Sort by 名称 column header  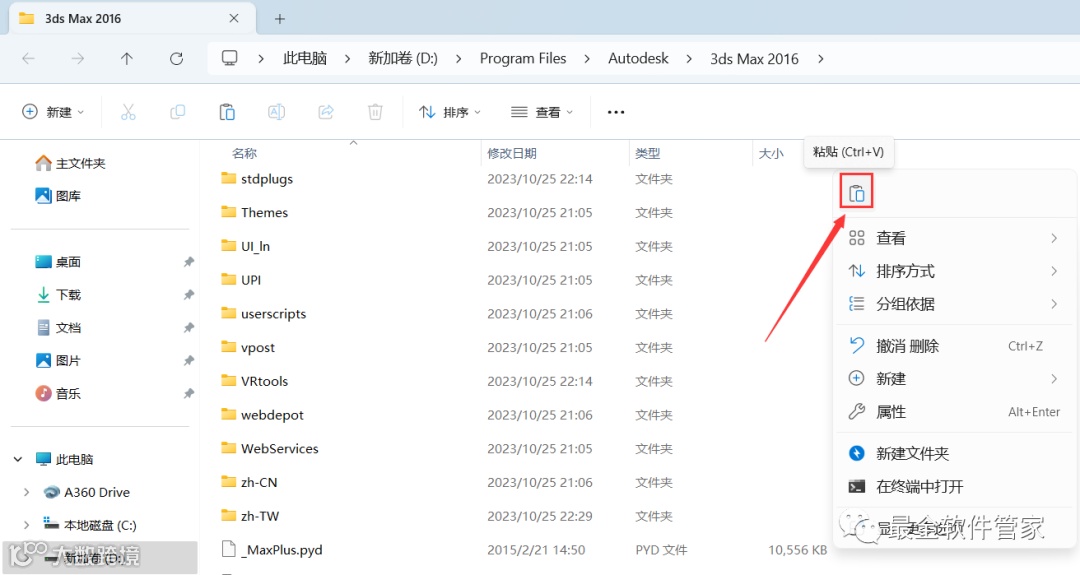245,153
